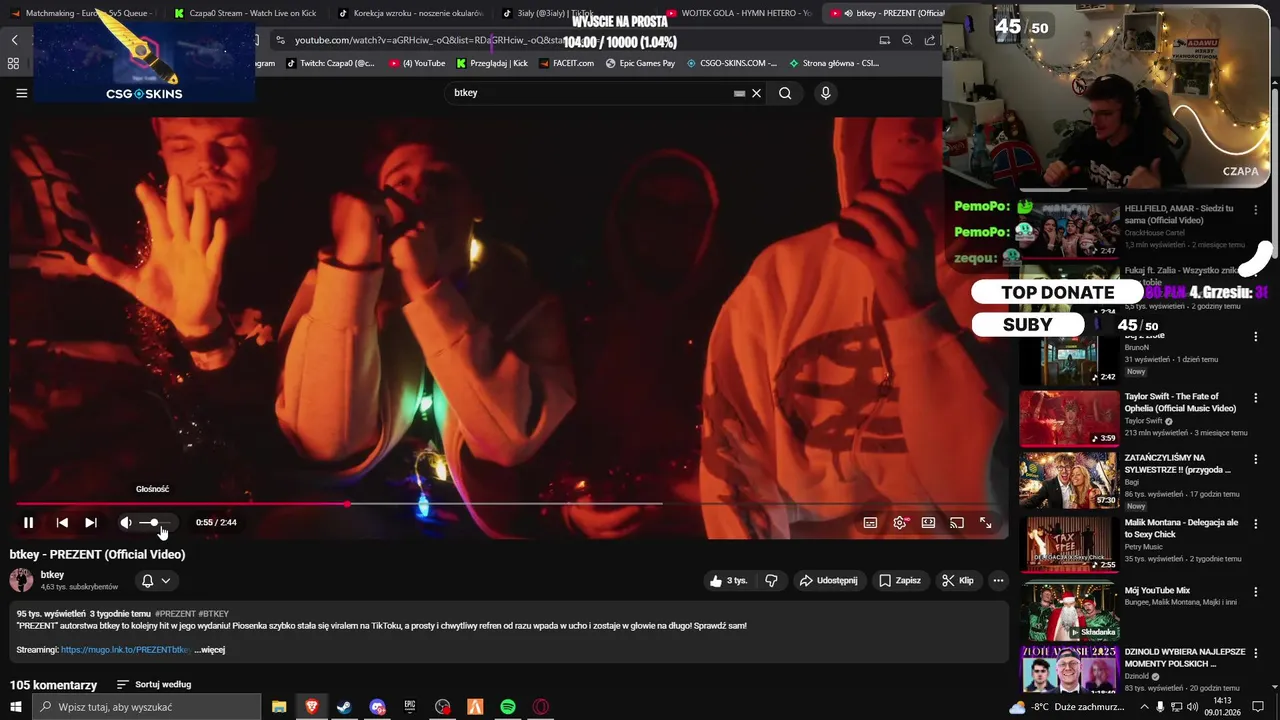This screenshot has width=1280, height=720.
Task: Submit search with the magnifier button
Action: [785, 93]
